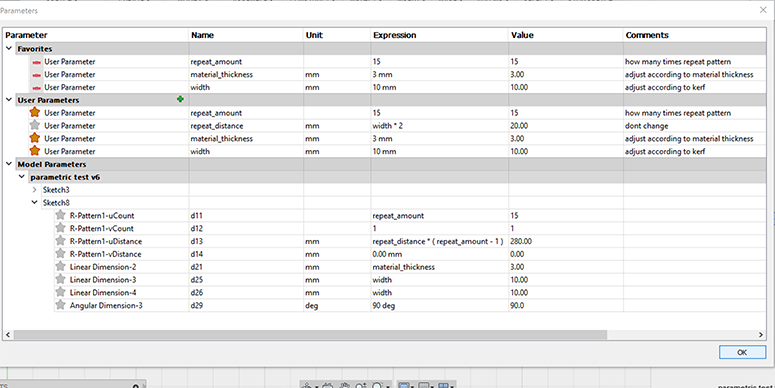The height and width of the screenshot is (388, 775).
Task: Click the material_thickness icon under Favorites
Action: click(x=36, y=75)
